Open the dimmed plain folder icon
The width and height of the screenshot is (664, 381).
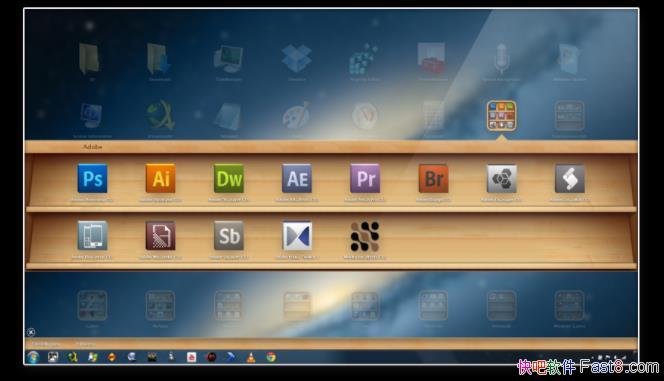pyautogui.click(x=89, y=59)
